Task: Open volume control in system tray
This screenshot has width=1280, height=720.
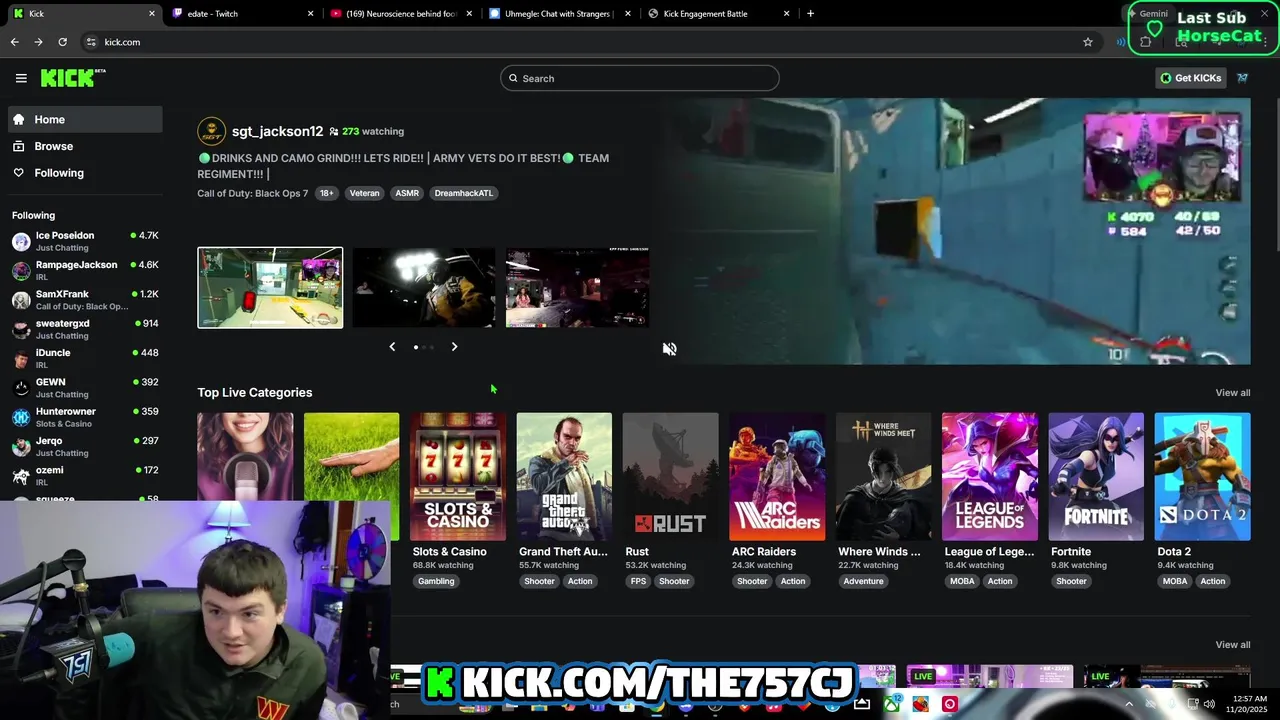Action: click(1209, 704)
